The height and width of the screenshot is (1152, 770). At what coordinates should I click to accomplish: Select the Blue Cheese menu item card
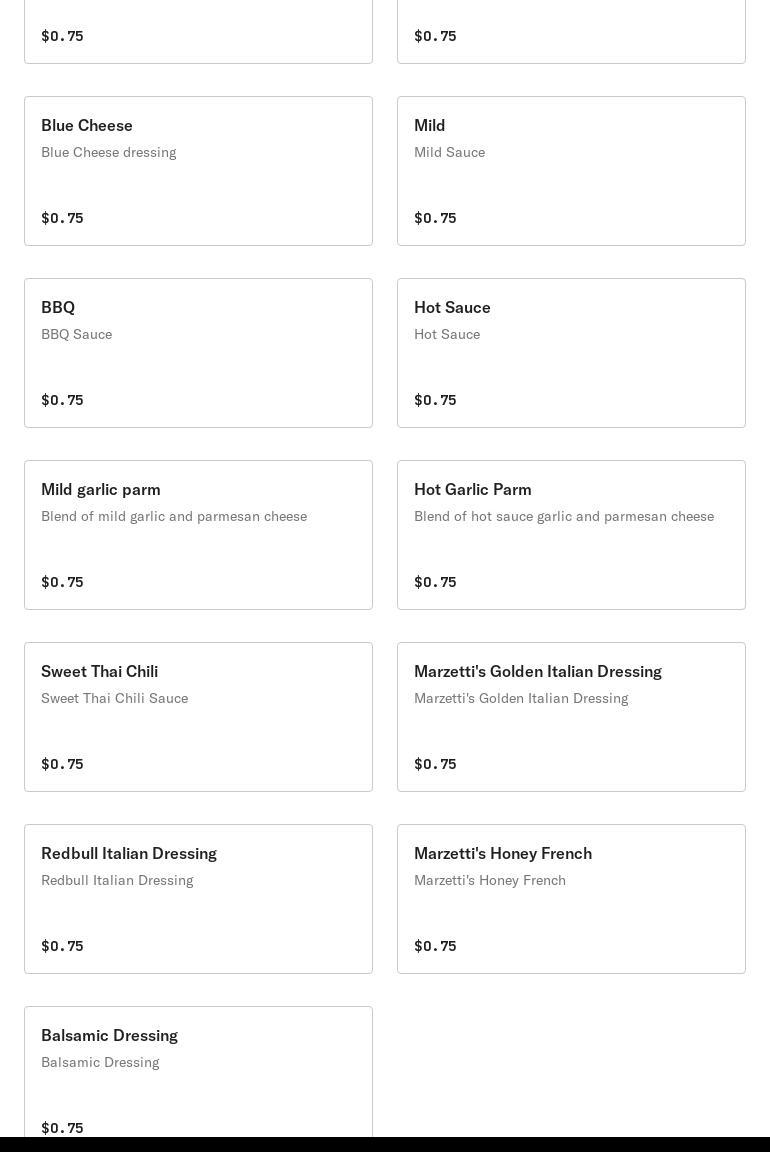point(198,171)
